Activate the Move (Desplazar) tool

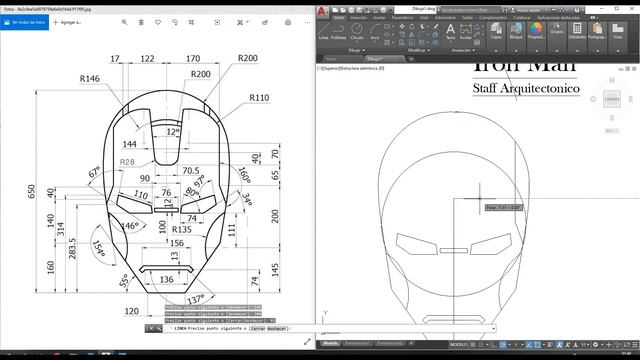click(x=402, y=27)
